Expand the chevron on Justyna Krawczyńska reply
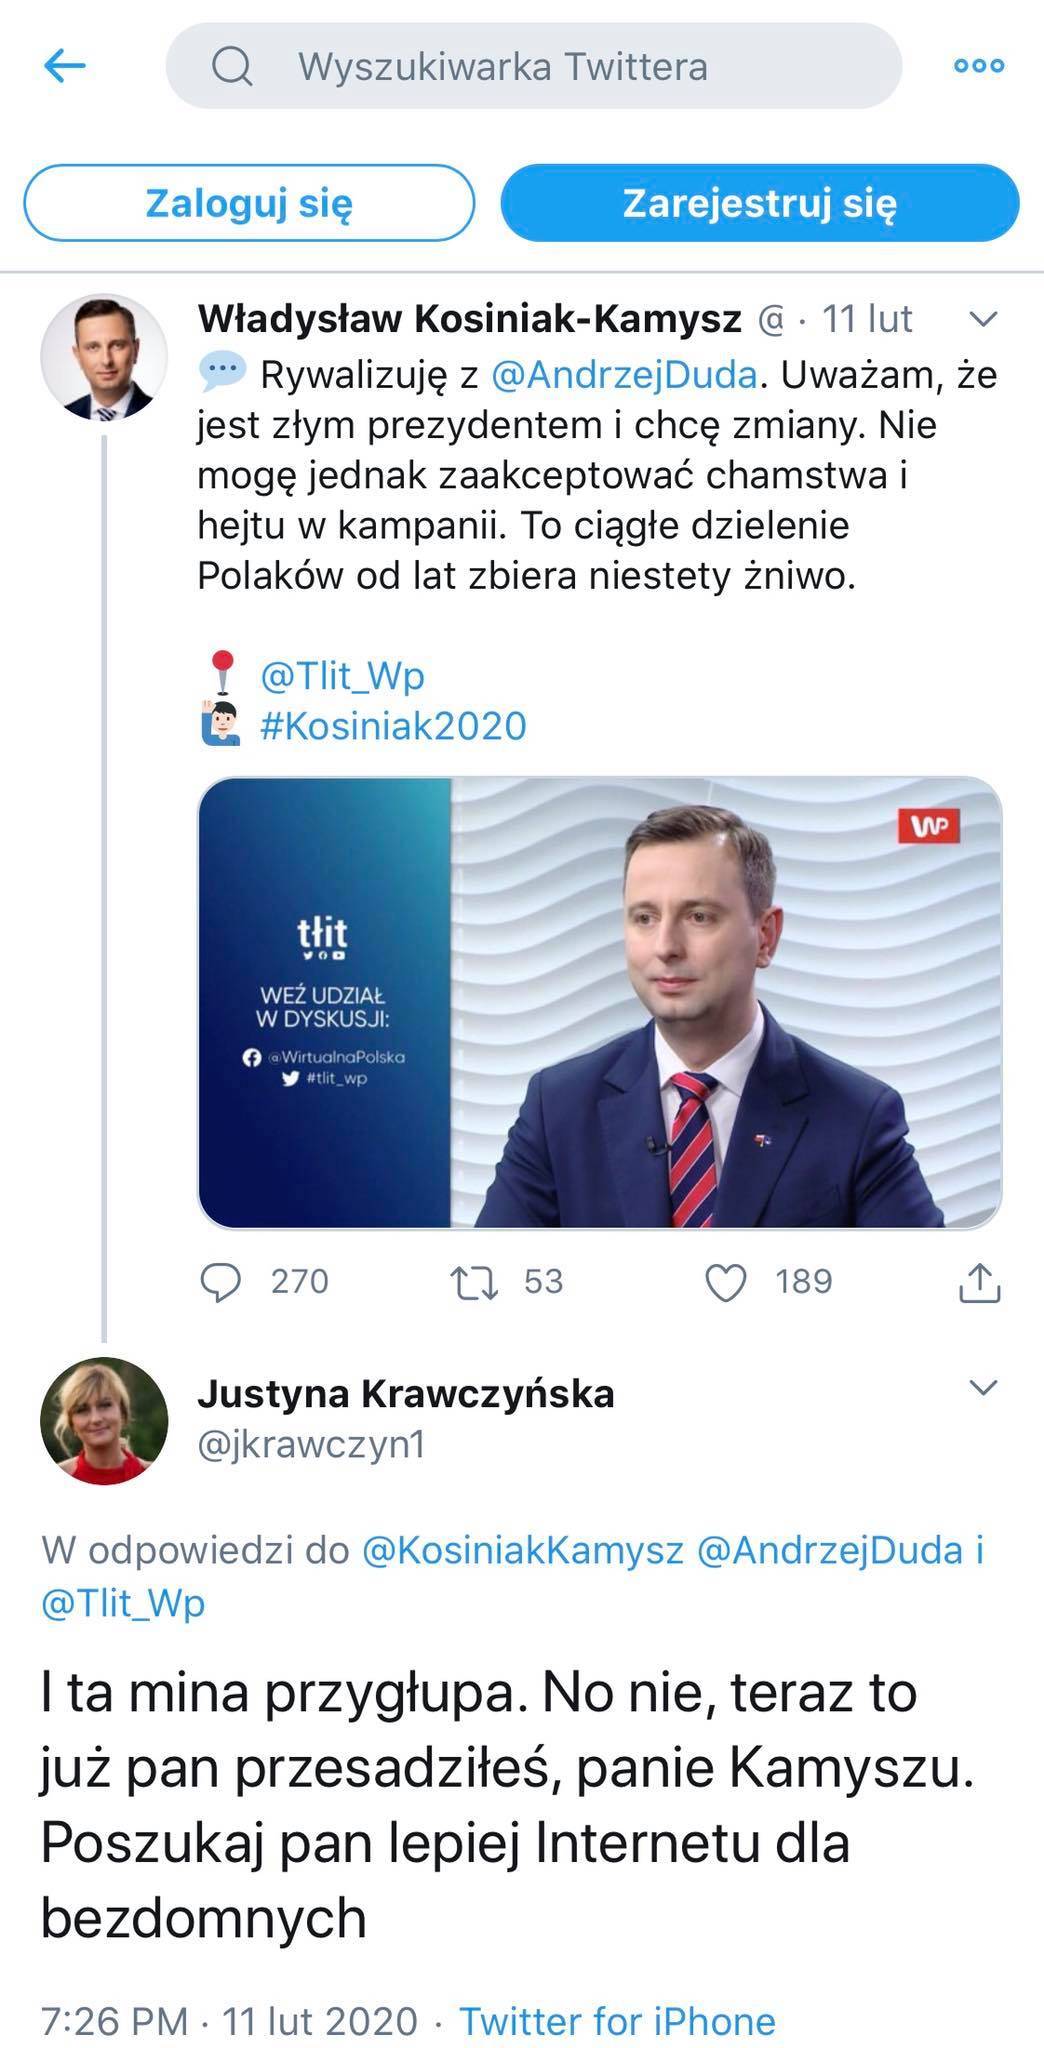This screenshot has width=1044, height=2048. 984,1387
